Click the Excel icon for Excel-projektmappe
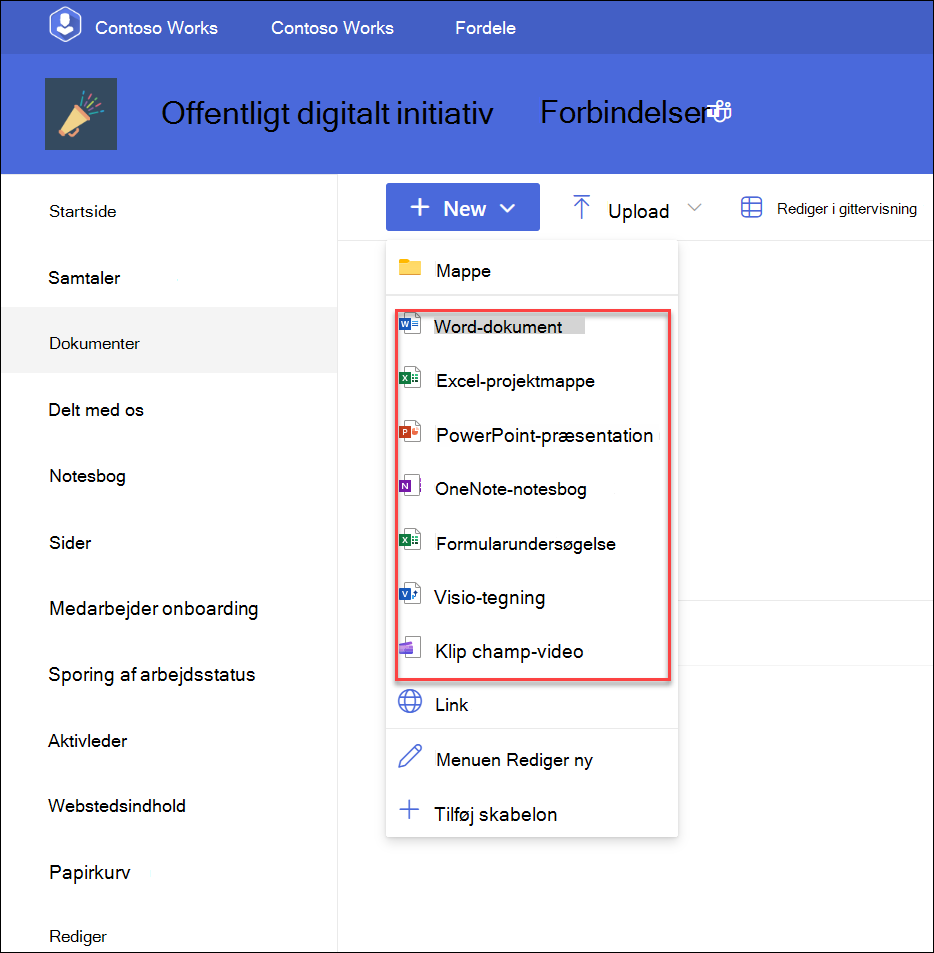The width and height of the screenshot is (934, 953). tap(410, 378)
